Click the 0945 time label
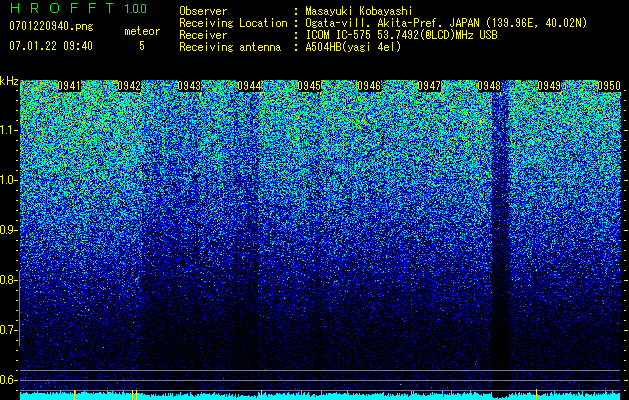The height and width of the screenshot is (400, 629). coord(309,86)
